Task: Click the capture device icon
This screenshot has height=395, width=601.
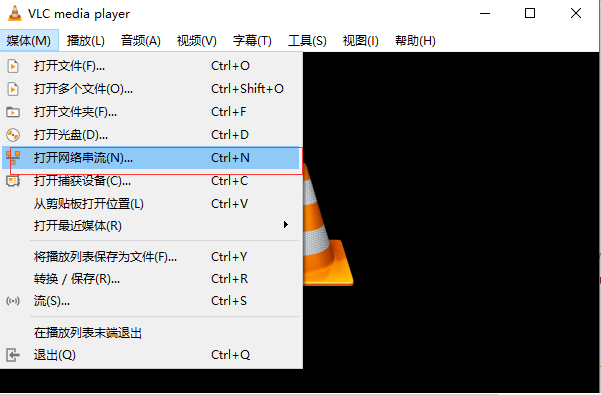Action: click(x=13, y=181)
